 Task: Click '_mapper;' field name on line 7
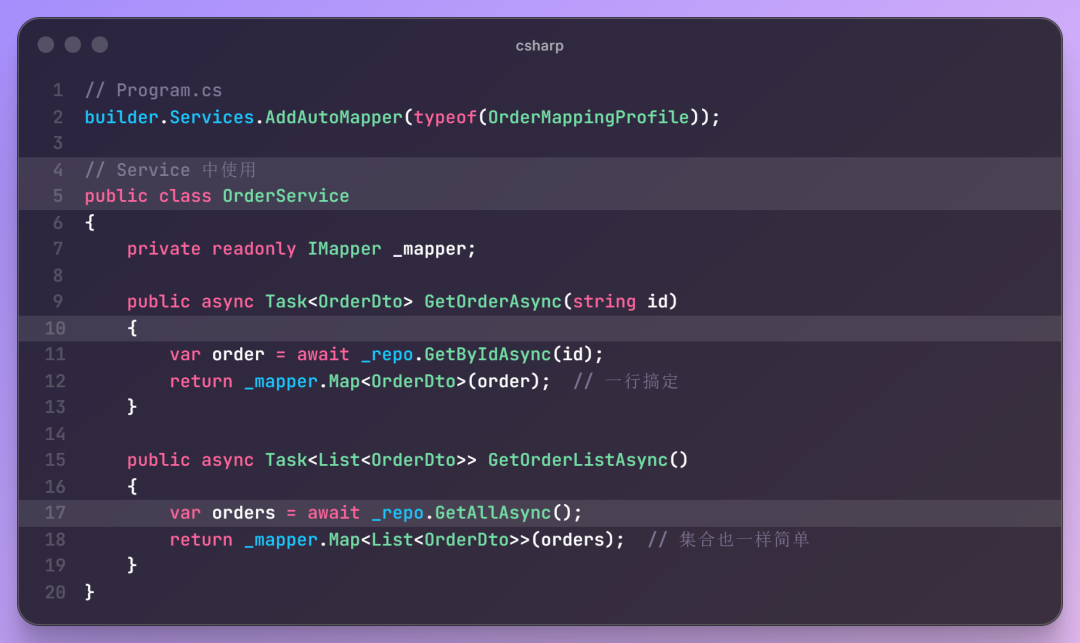pyautogui.click(x=434, y=249)
